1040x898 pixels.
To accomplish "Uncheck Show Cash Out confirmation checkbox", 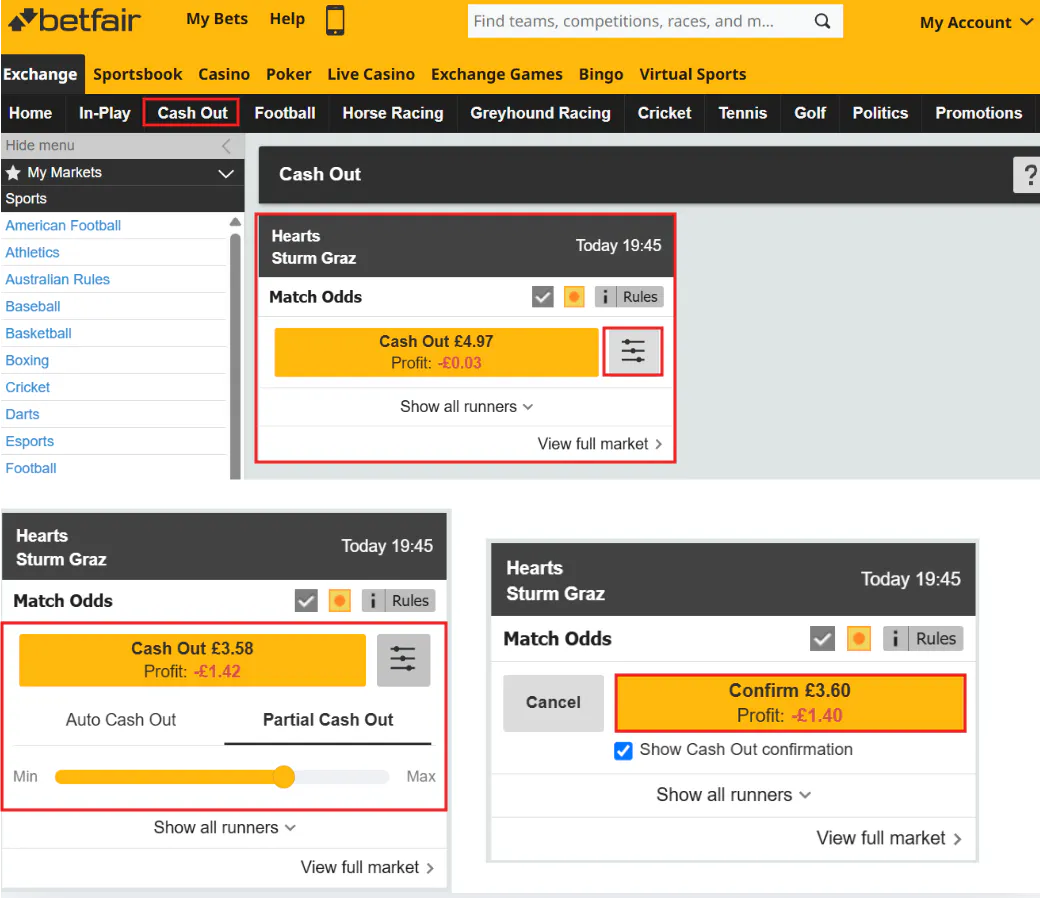I will 623,750.
